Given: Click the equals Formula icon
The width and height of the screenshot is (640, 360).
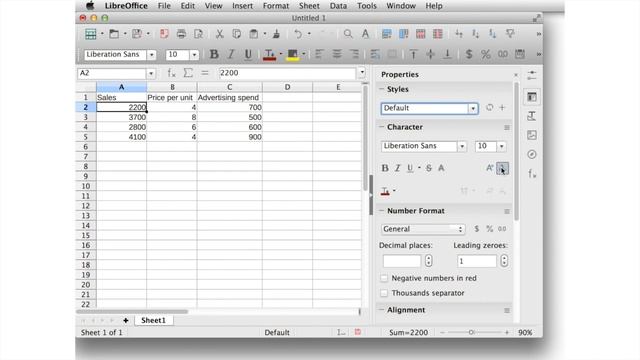Looking at the screenshot, I should [205, 73].
